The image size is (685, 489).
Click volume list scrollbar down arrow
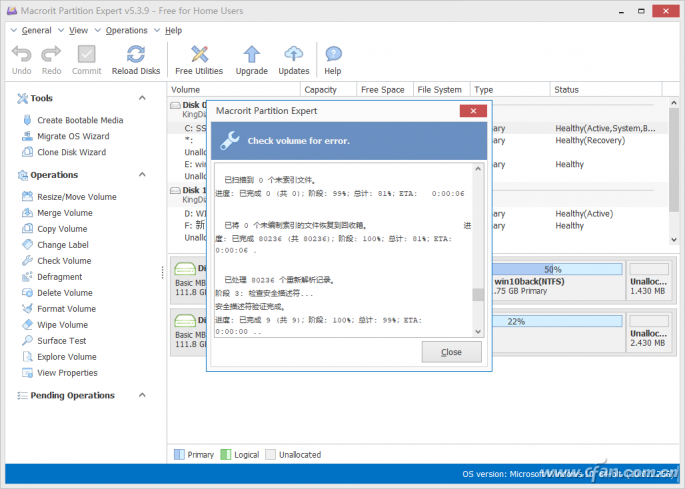674,239
